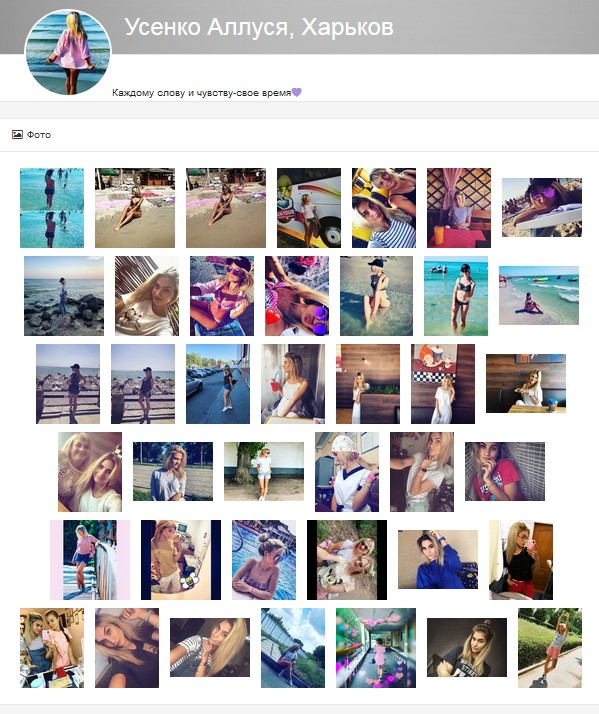Open the corridor photo with pink hearts
Viewport: 599px width, 714px height.
pos(376,648)
